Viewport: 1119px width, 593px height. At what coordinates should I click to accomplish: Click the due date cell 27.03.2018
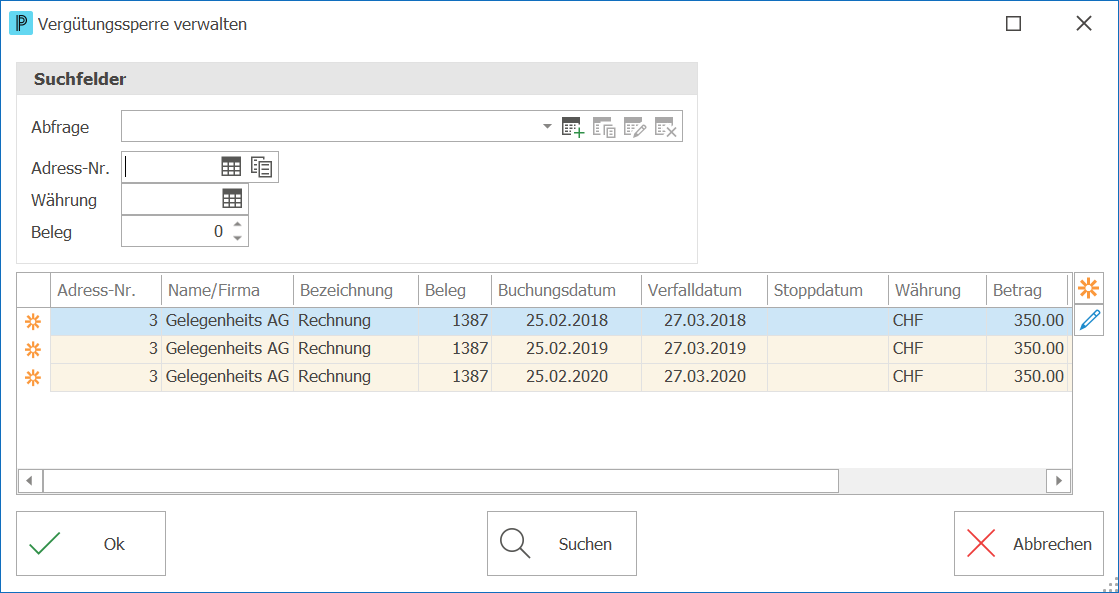704,321
